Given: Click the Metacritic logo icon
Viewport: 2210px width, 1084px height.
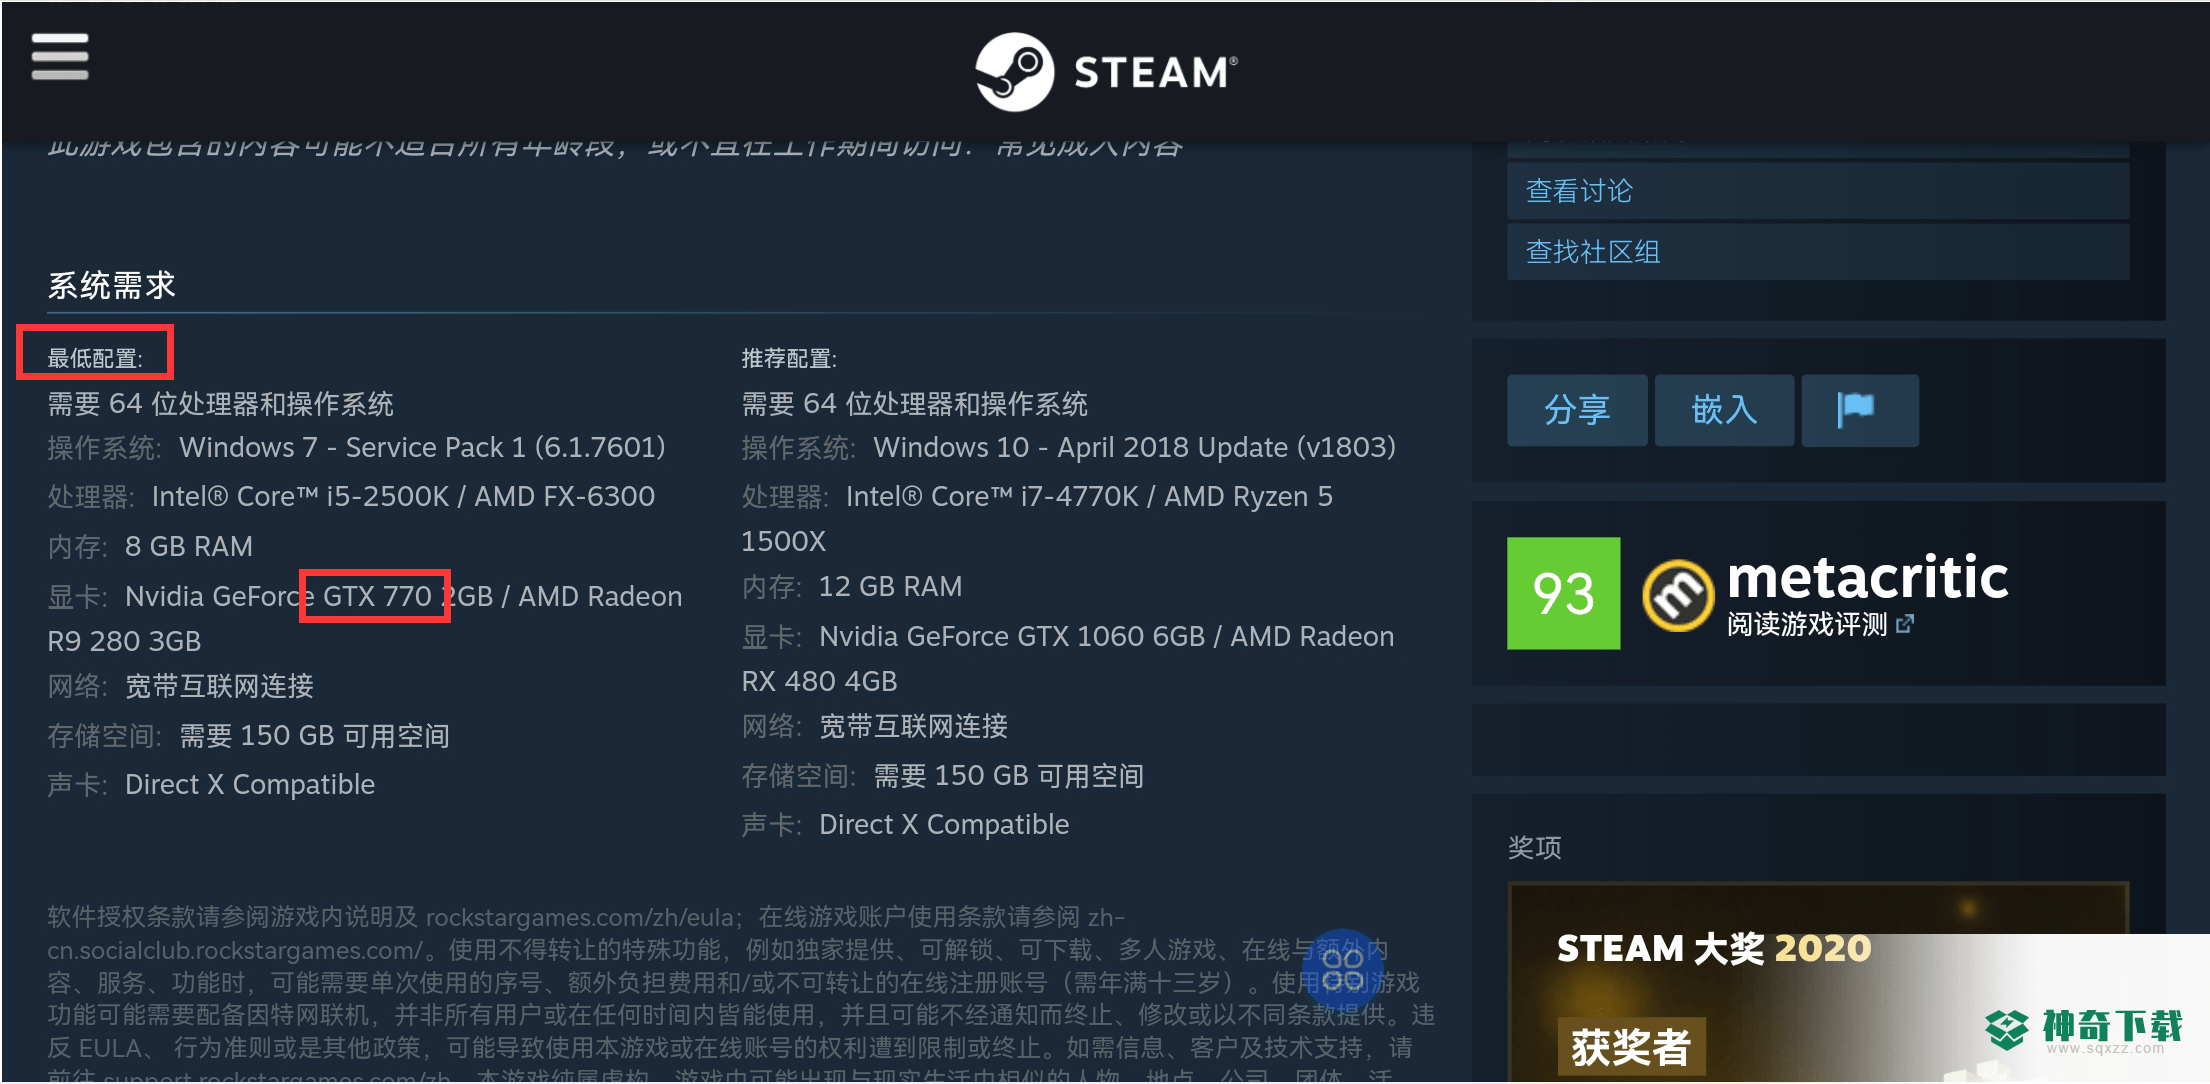Looking at the screenshot, I should (x=1677, y=596).
